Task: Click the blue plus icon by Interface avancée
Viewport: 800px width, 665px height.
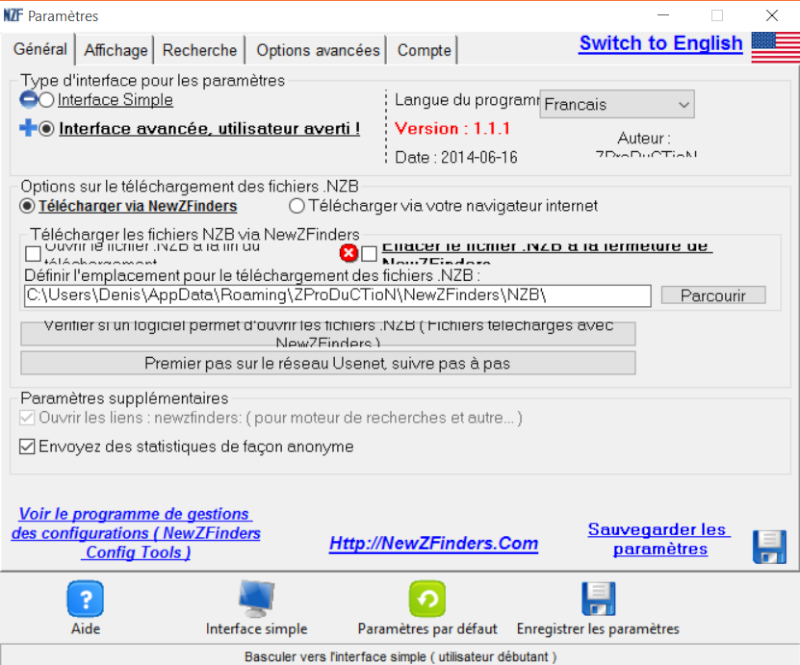Action: point(28,128)
